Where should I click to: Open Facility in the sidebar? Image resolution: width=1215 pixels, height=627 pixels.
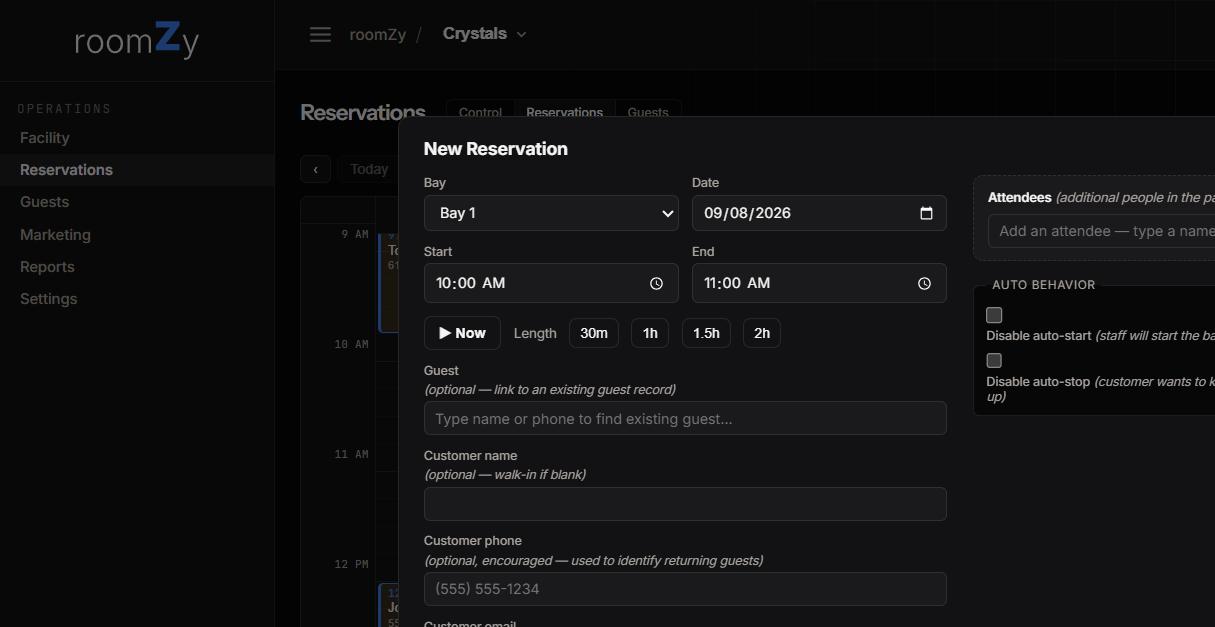coord(137,138)
